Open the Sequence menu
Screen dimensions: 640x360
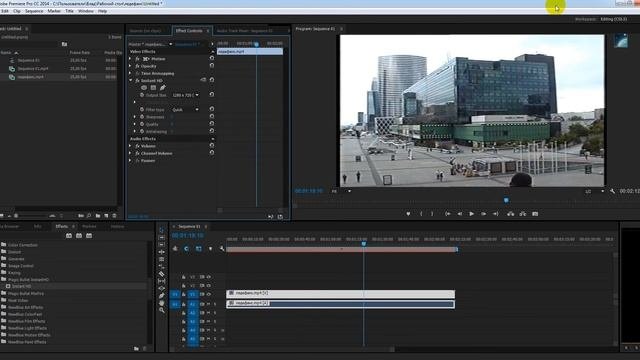click(34, 11)
